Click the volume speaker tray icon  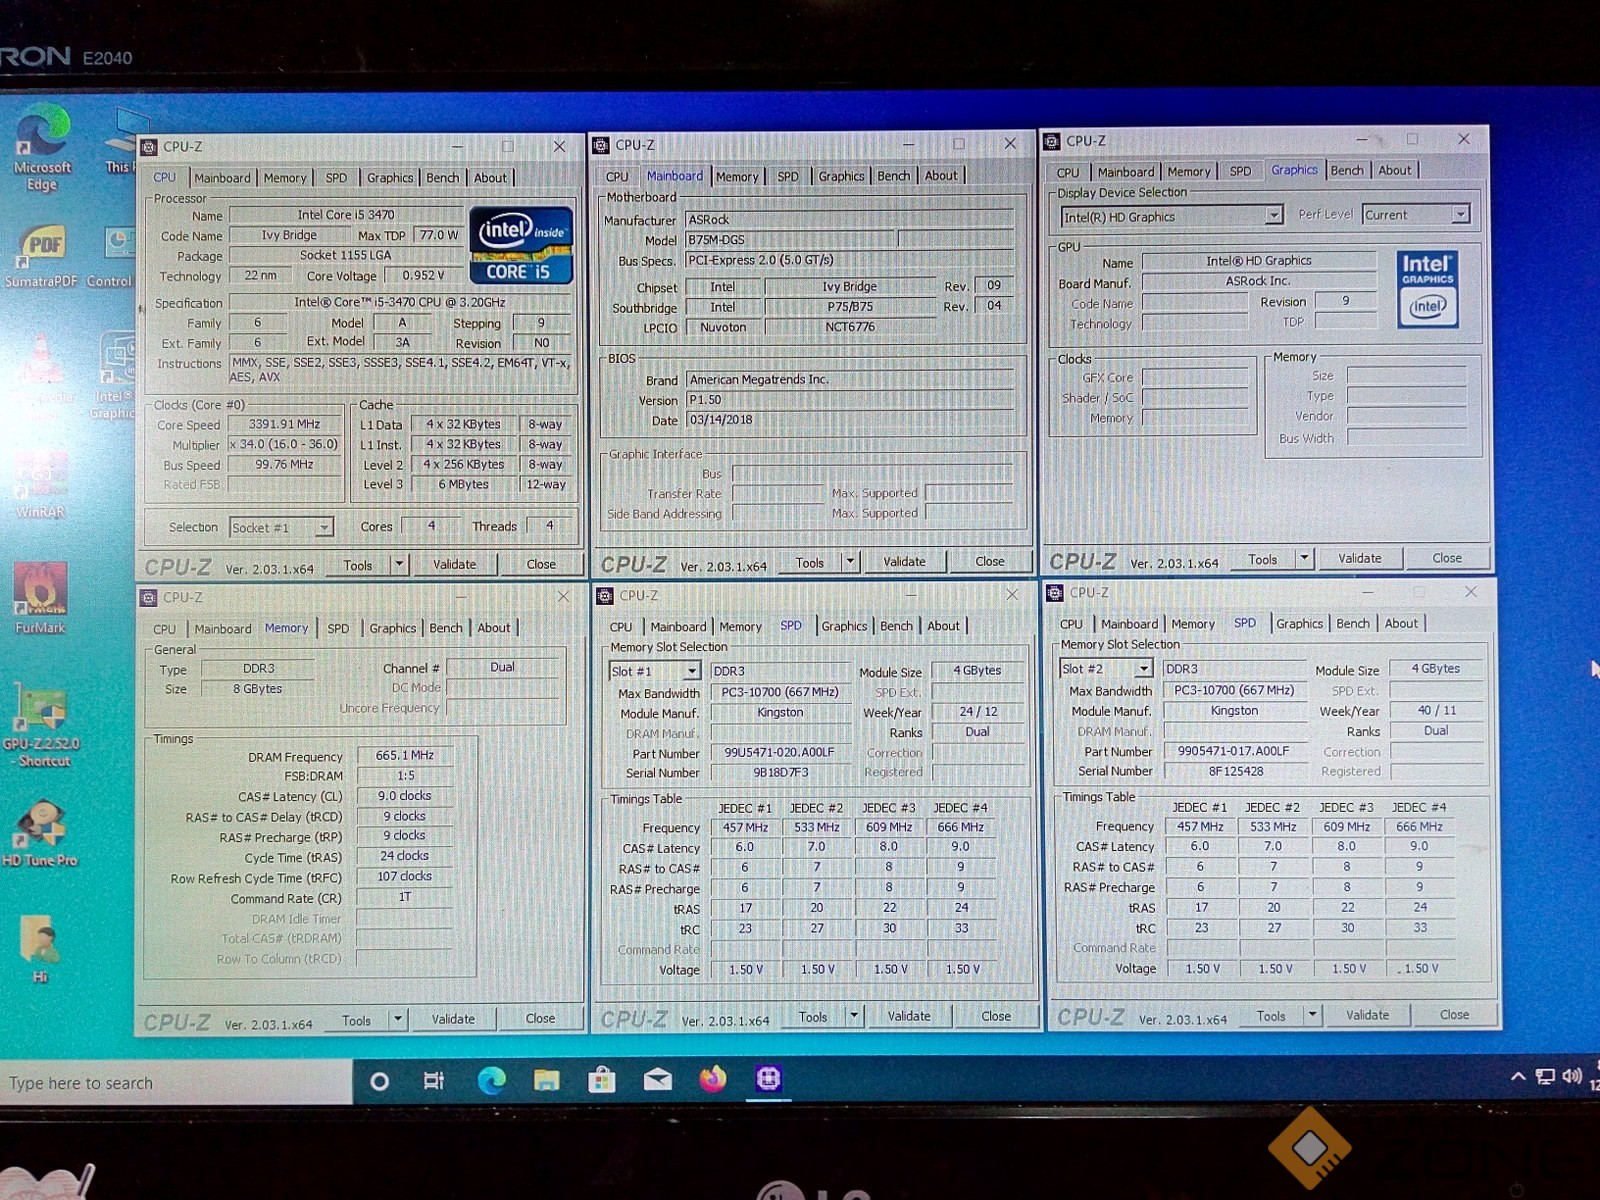(1571, 1076)
